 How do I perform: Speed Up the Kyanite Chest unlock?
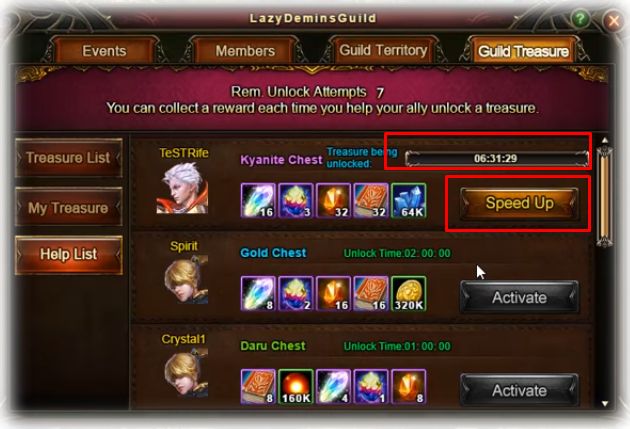coord(519,203)
